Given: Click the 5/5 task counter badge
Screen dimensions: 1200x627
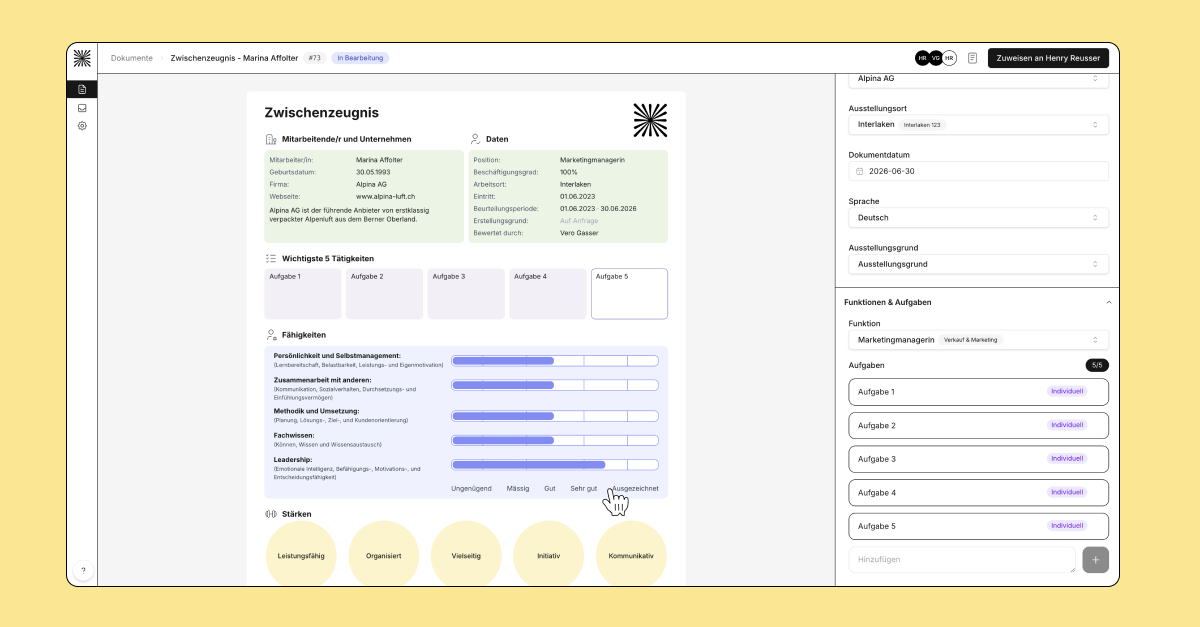Looking at the screenshot, I should point(1097,365).
